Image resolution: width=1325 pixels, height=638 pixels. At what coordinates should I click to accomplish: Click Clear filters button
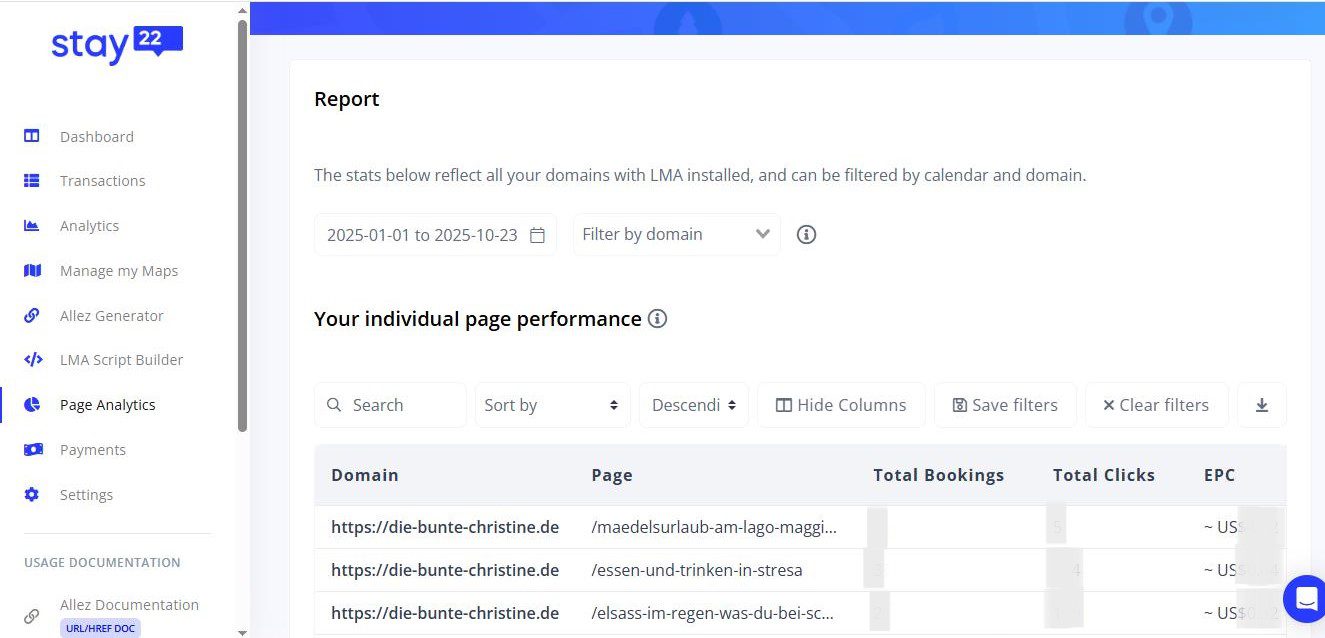[x=1155, y=405]
